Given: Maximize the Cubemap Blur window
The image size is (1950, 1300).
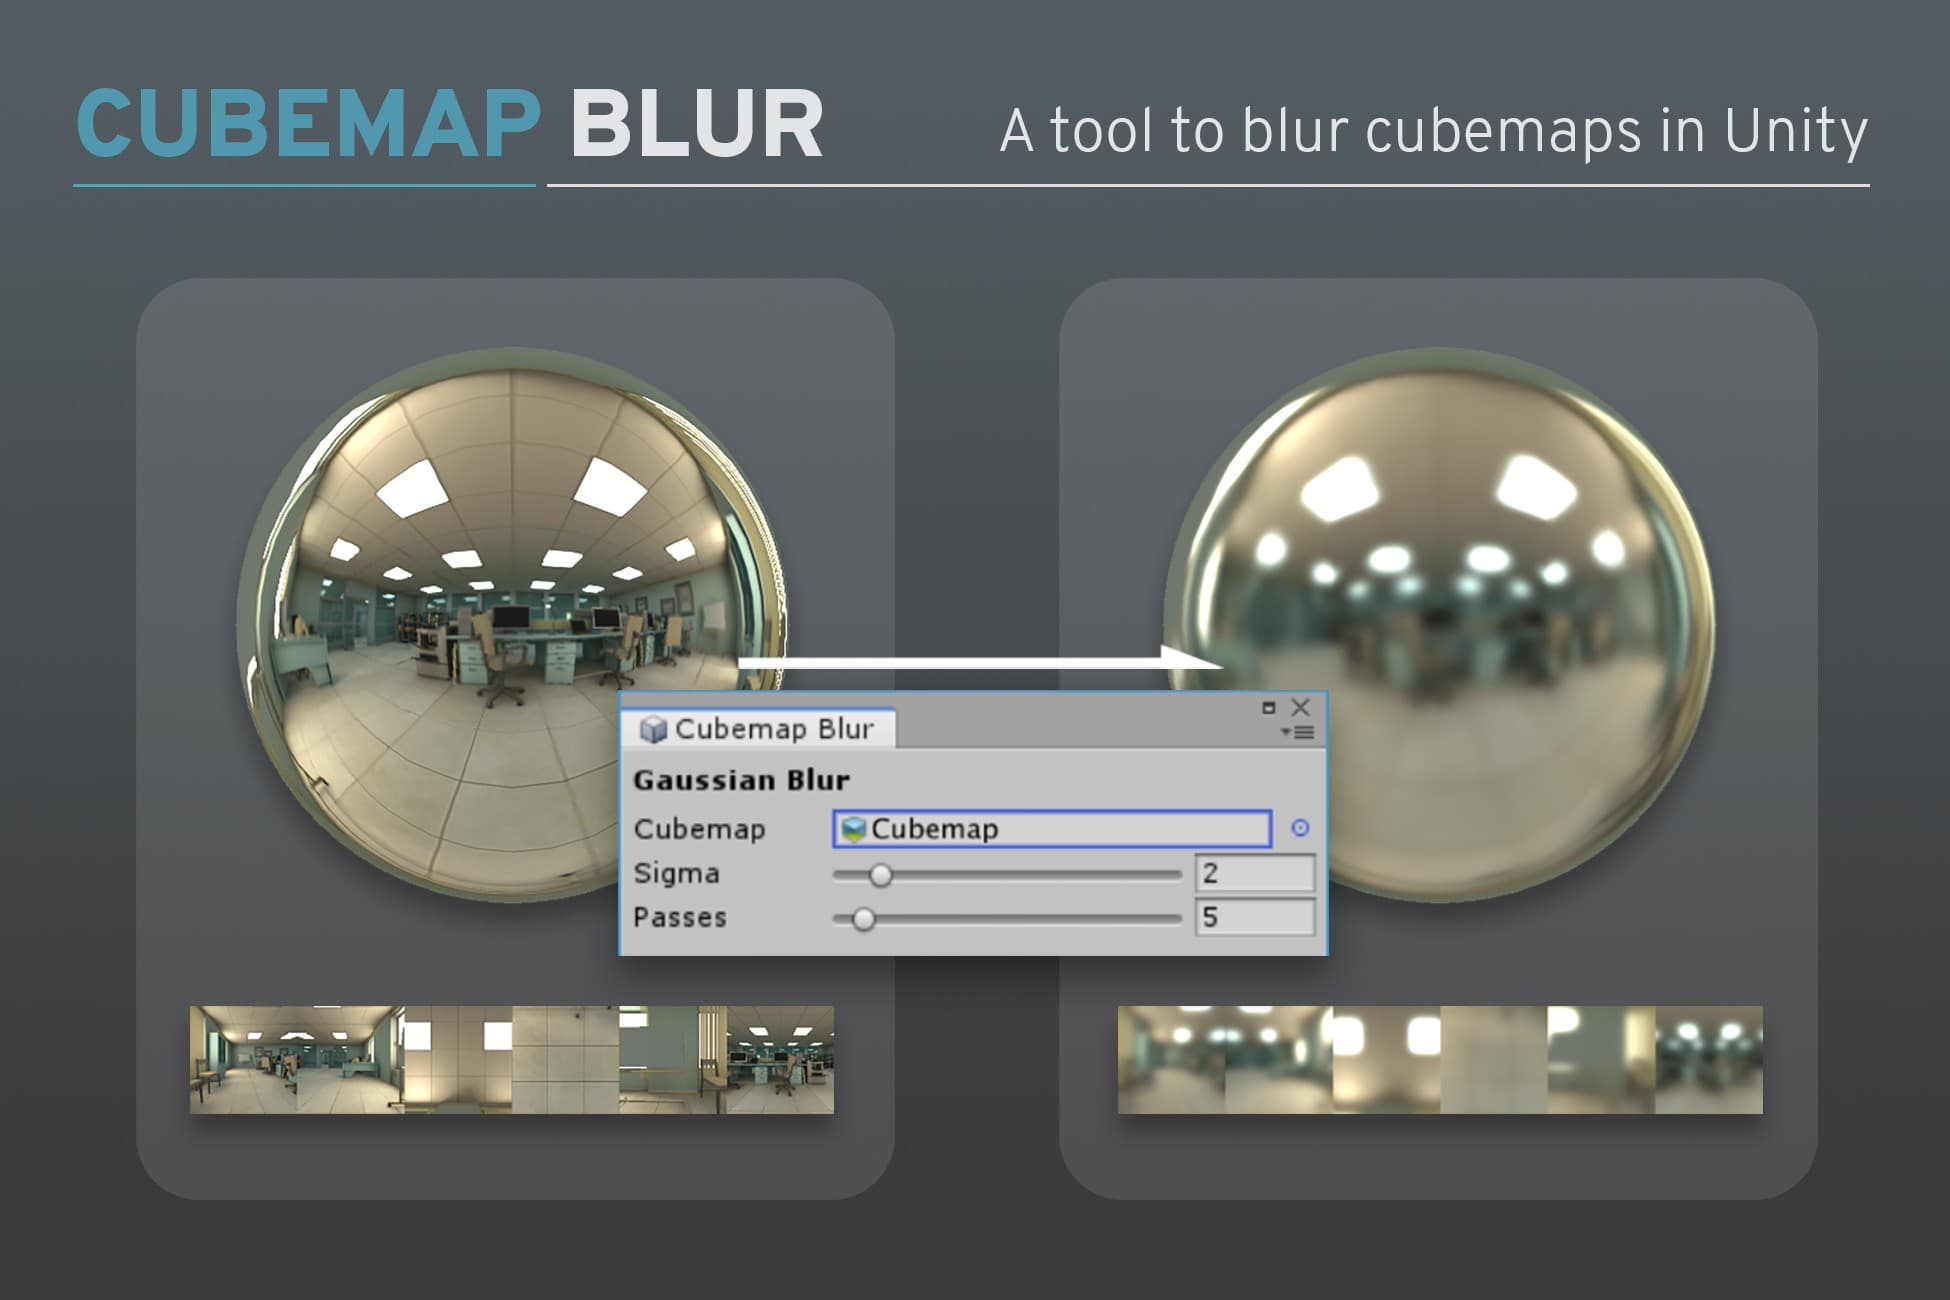Looking at the screenshot, I should pyautogui.click(x=1269, y=708).
